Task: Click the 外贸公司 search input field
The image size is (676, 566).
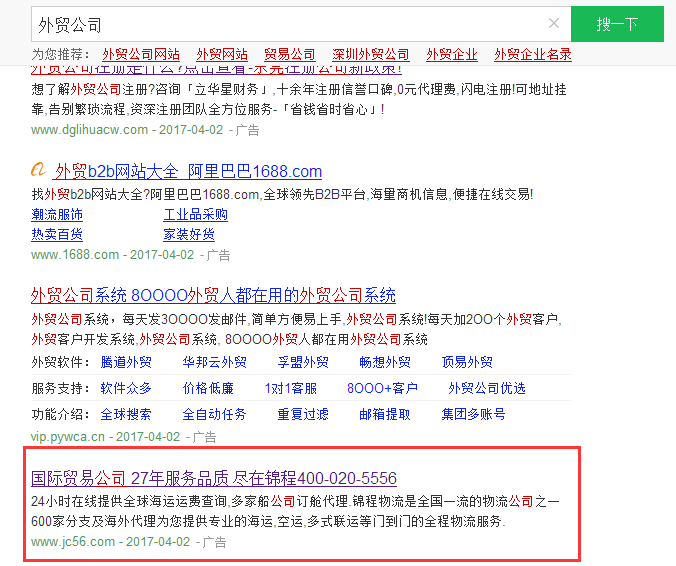Action: coord(280,24)
